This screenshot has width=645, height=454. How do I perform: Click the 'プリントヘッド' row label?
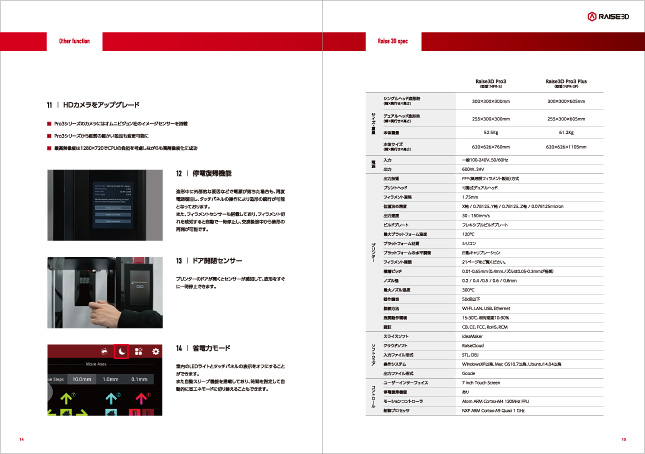coord(395,188)
